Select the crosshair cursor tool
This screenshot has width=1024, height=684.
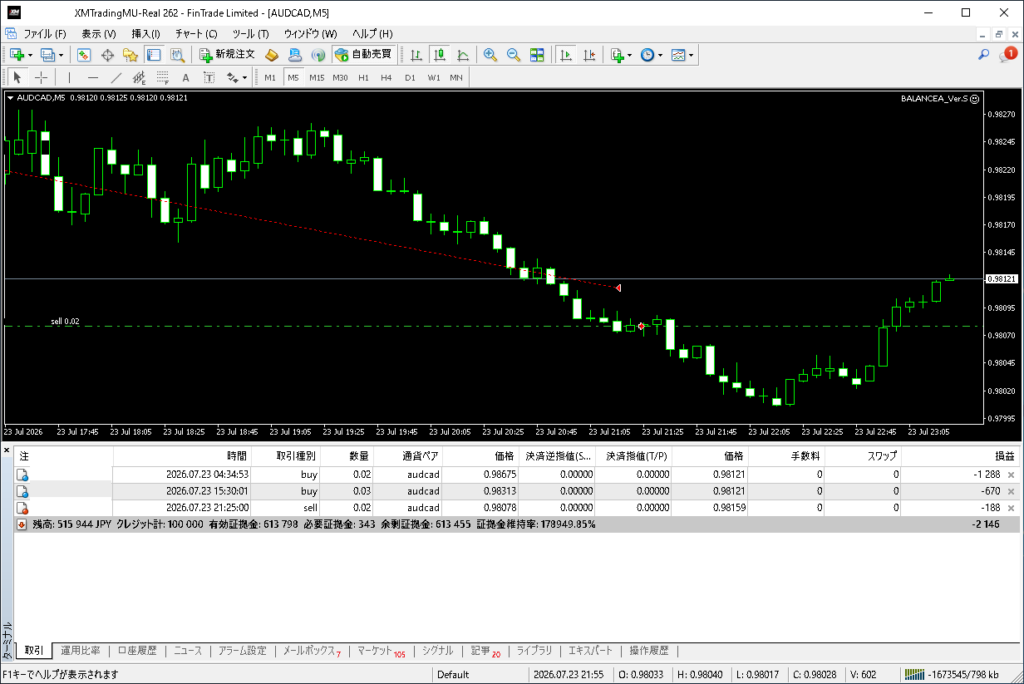[41, 78]
